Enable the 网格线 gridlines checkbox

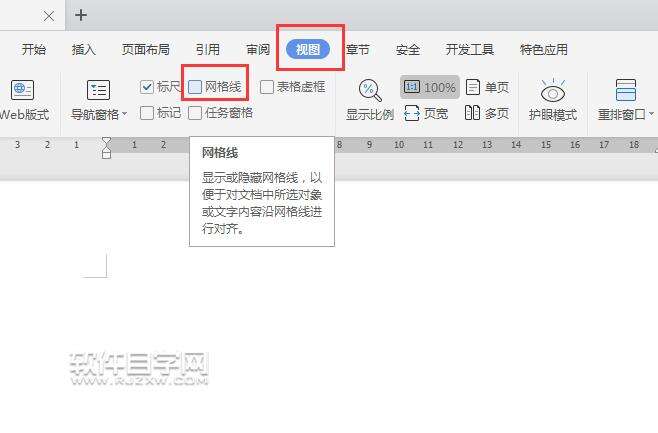tap(195, 87)
